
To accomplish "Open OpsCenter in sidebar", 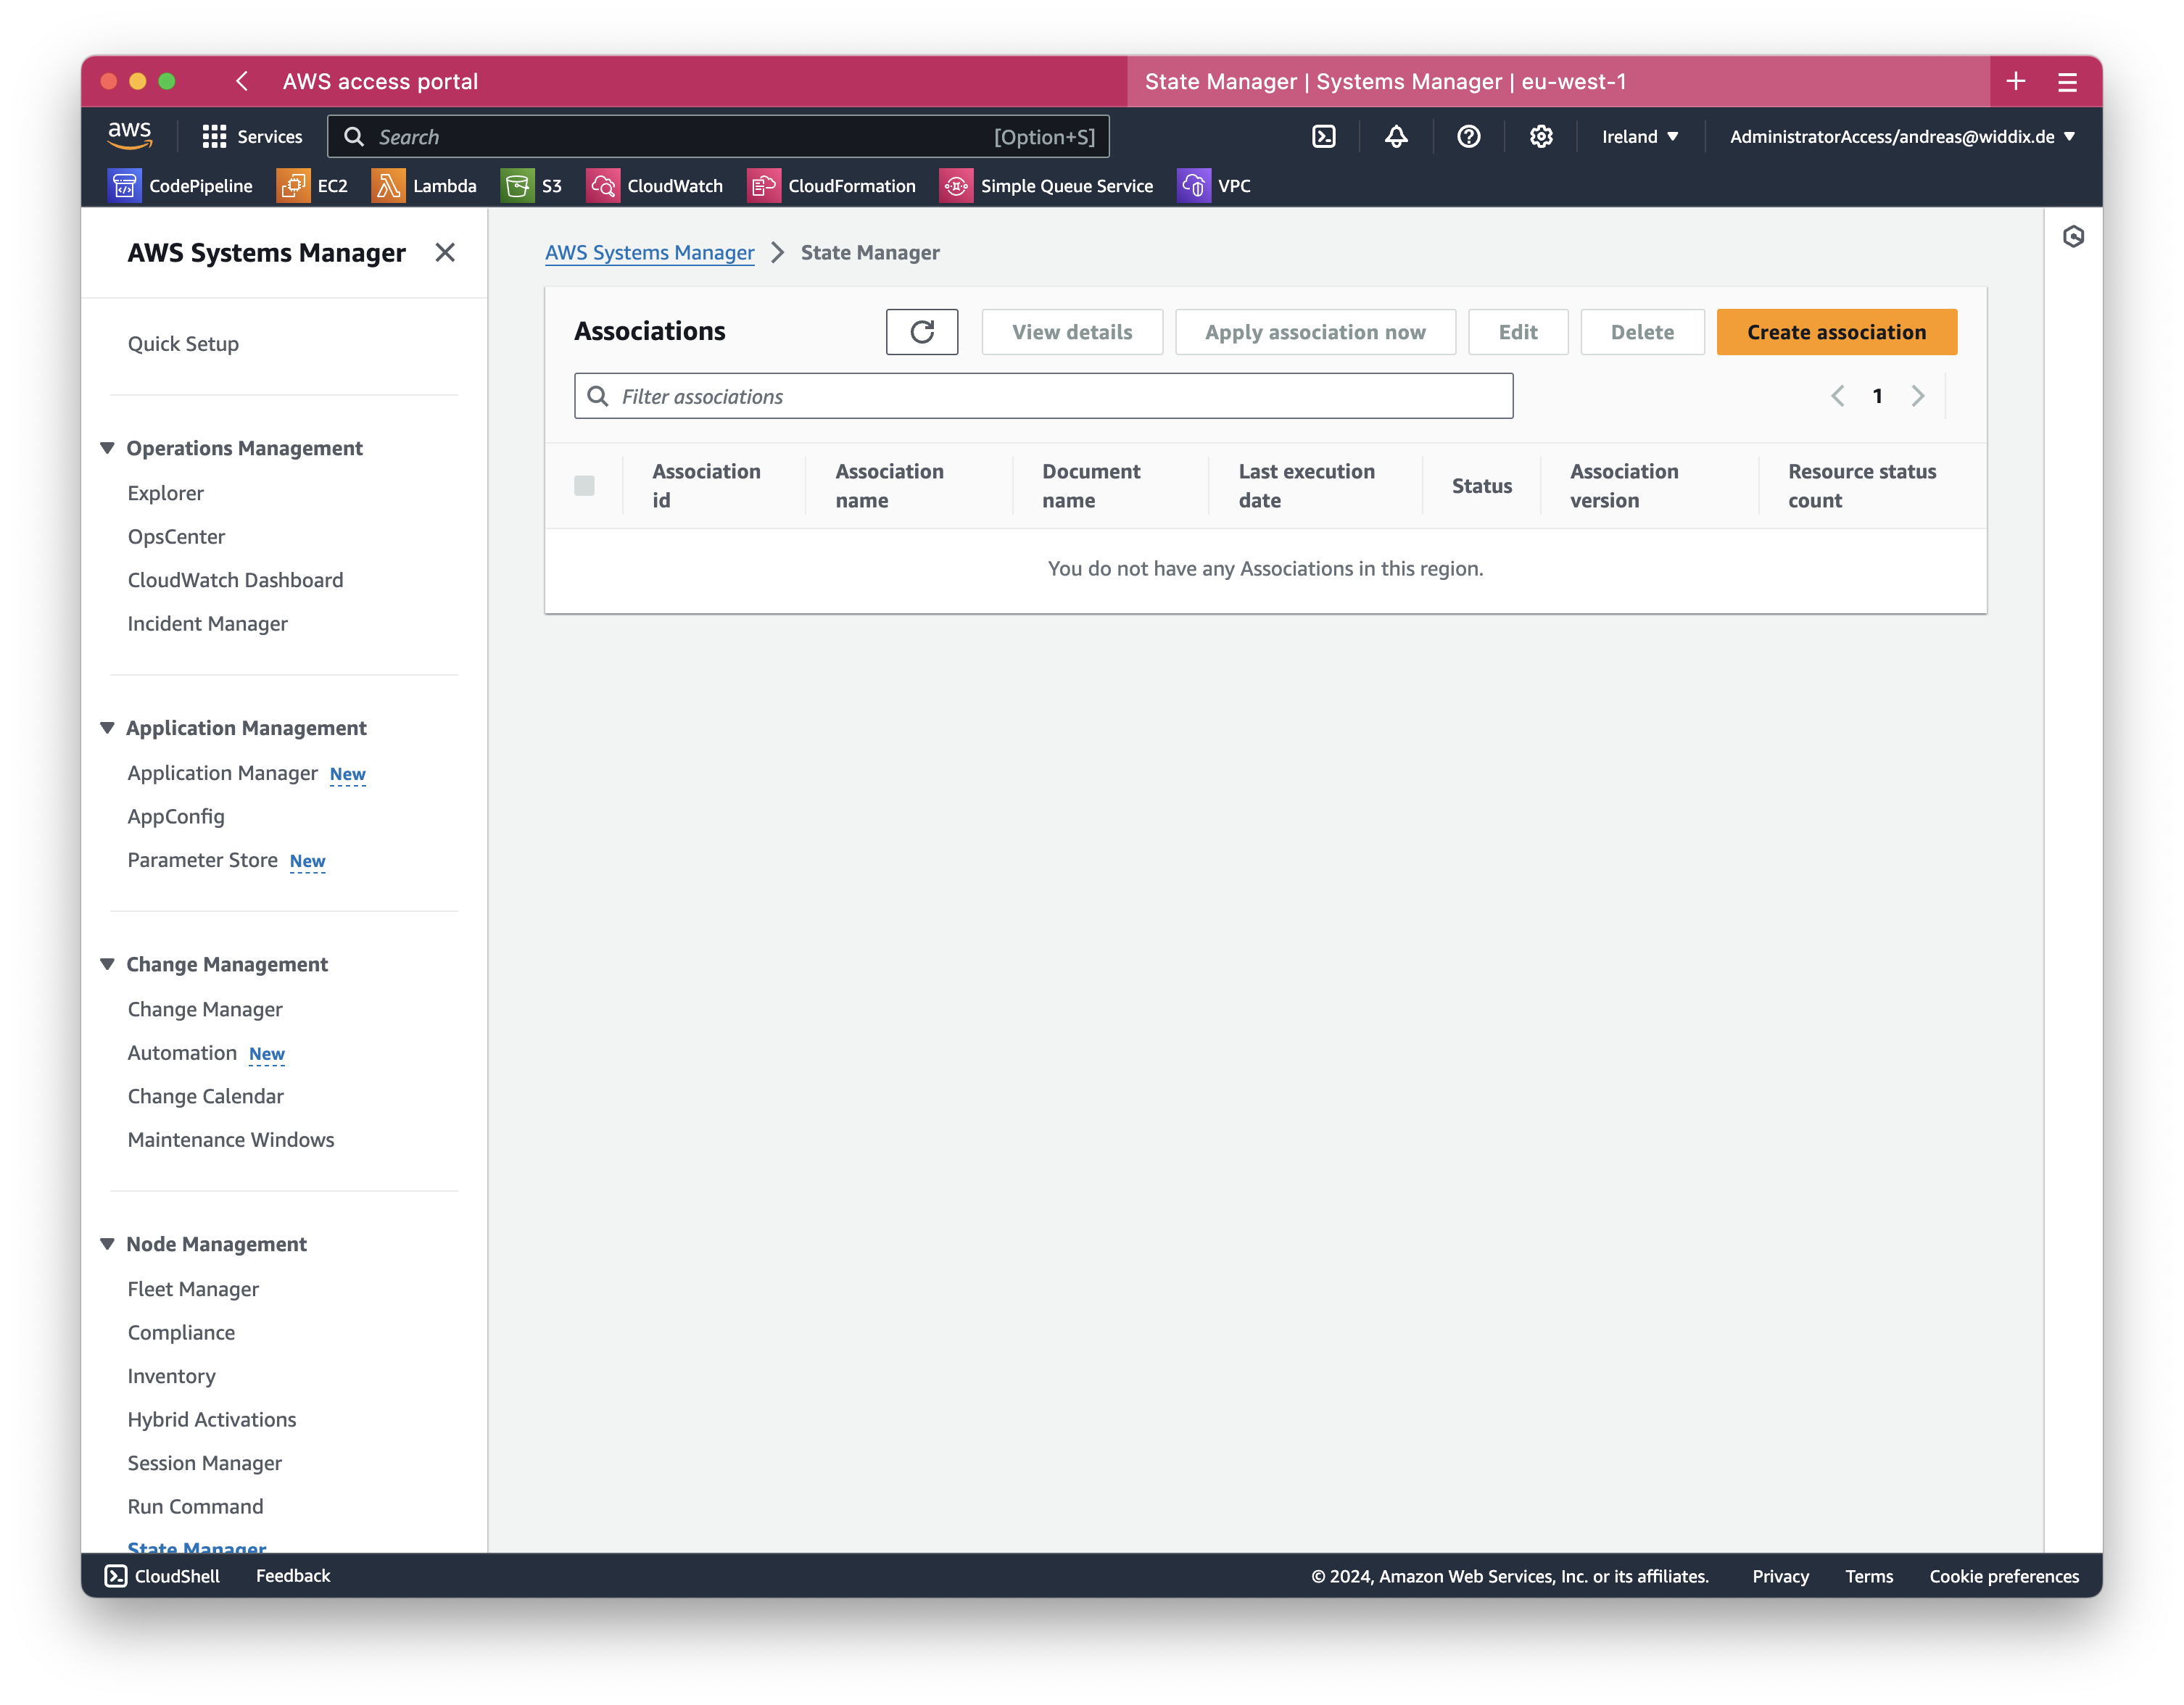I will [176, 537].
